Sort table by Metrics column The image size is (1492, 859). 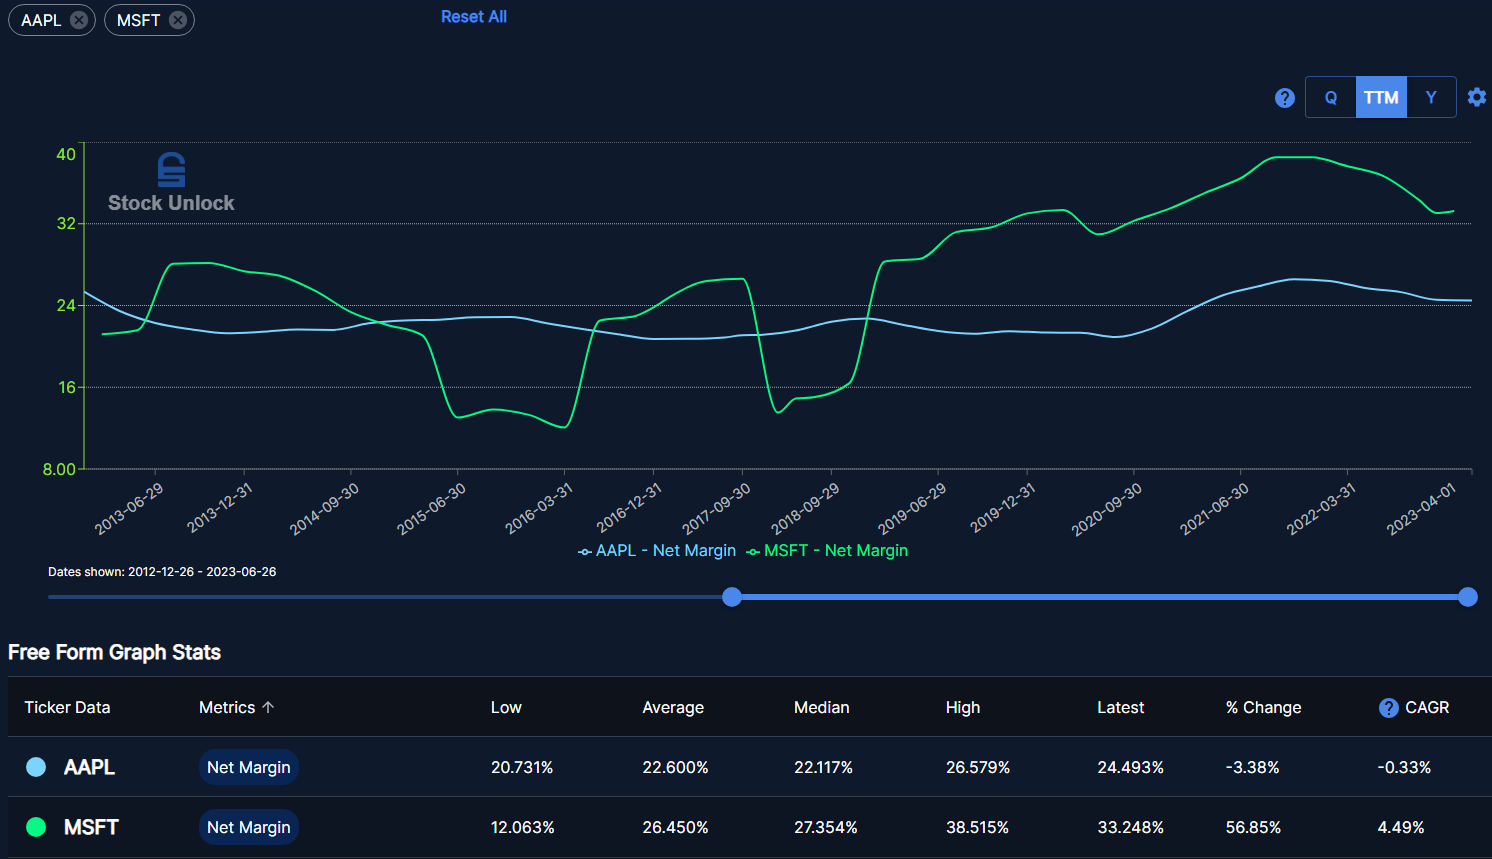[x=227, y=707]
